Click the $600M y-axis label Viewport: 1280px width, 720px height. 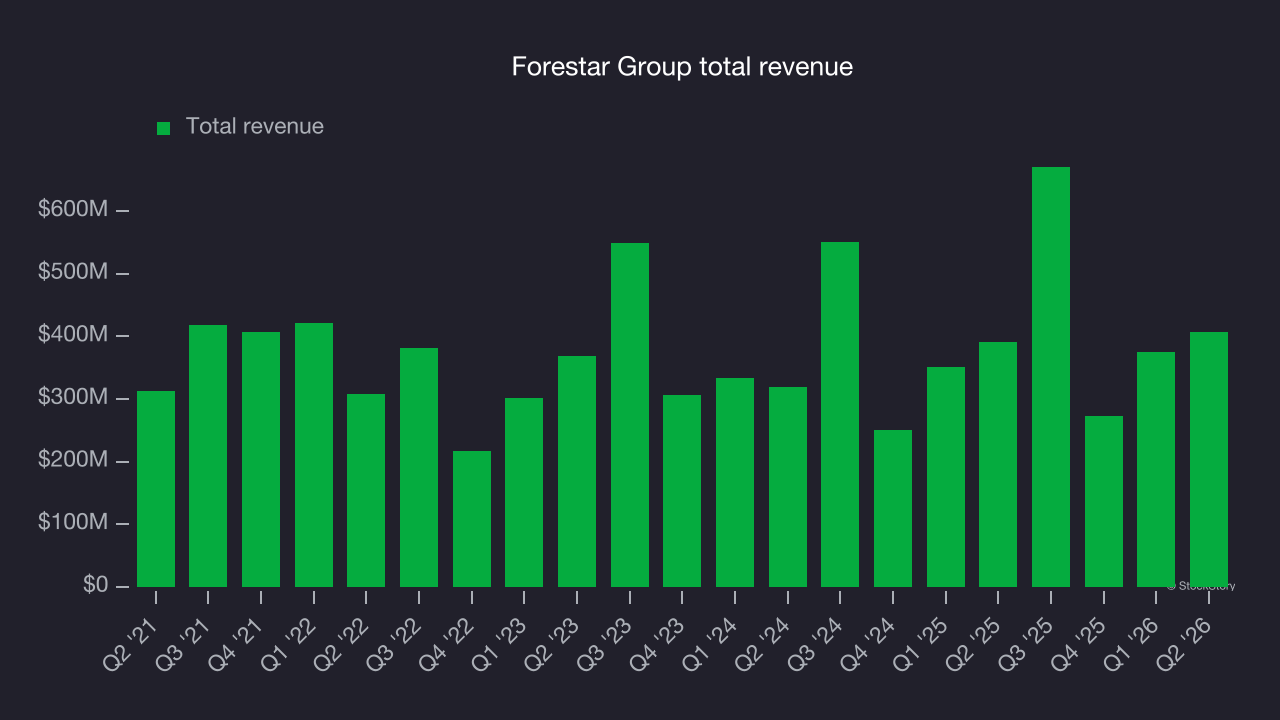click(x=73, y=210)
